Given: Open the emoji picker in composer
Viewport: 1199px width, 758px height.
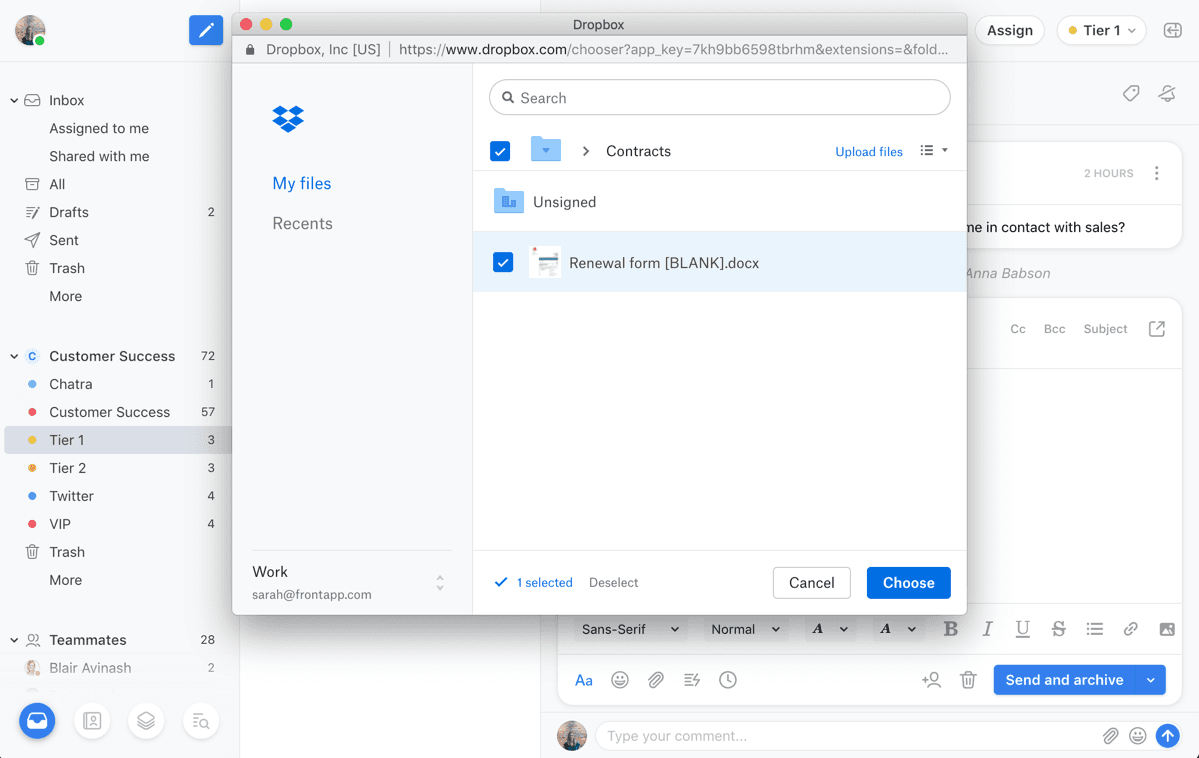Looking at the screenshot, I should [620, 680].
